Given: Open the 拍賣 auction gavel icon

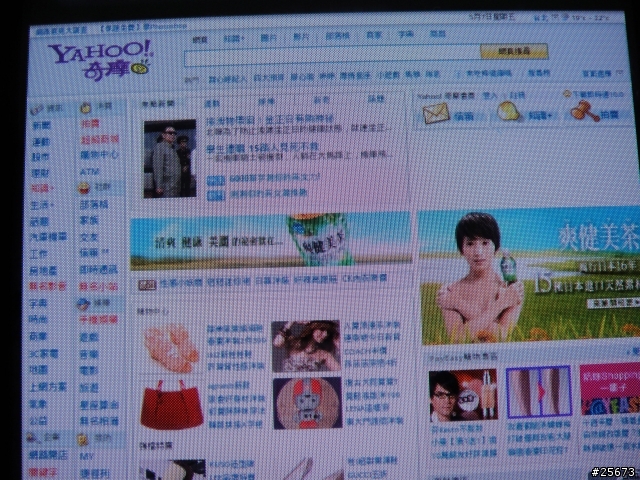Looking at the screenshot, I should pos(584,111).
